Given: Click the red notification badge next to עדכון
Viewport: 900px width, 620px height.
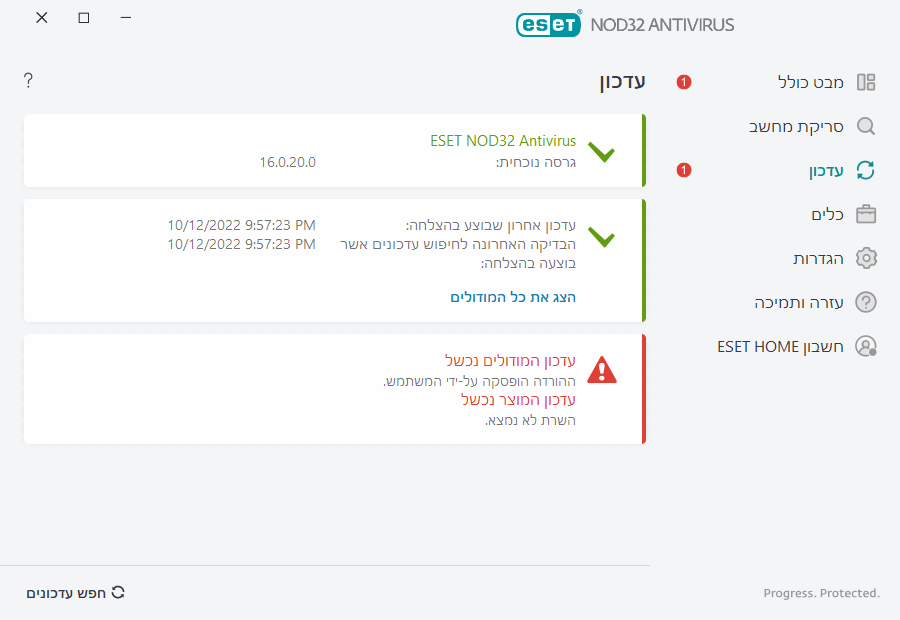Looking at the screenshot, I should [683, 170].
